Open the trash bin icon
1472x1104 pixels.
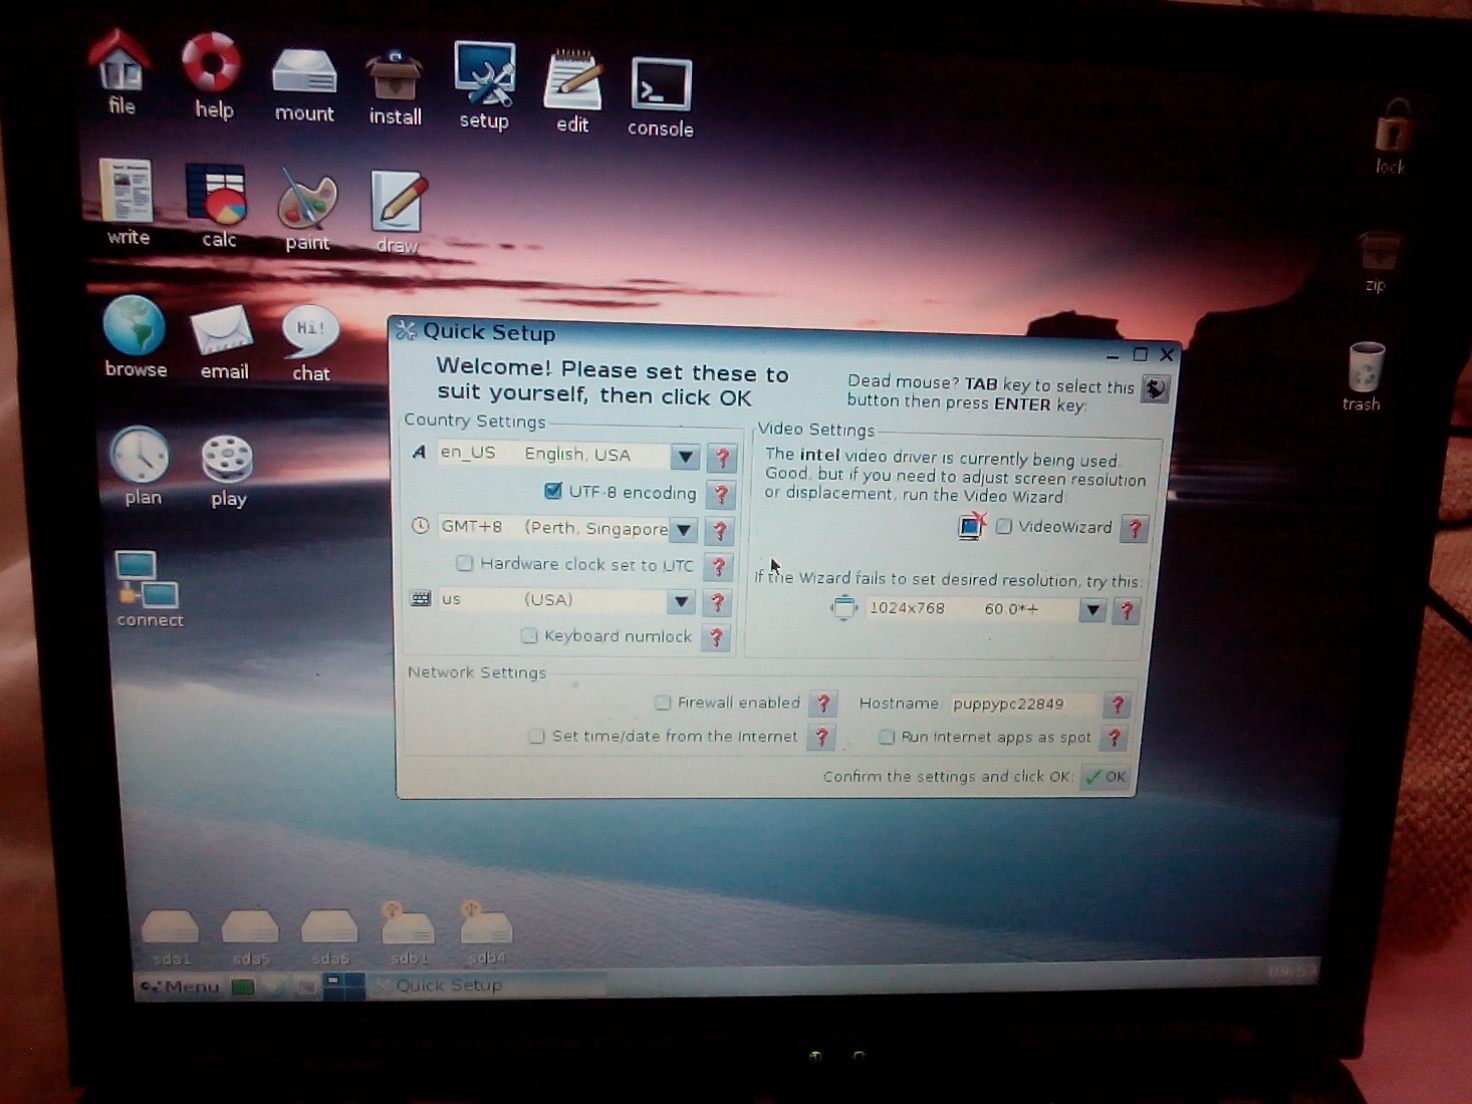coord(1364,376)
